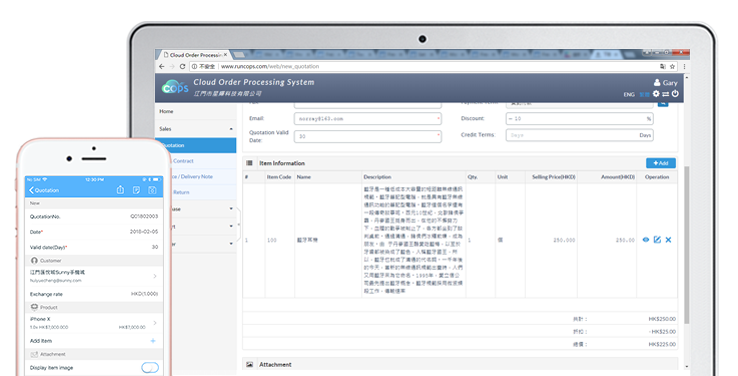Viewport: 738px width, 376px height.
Task: Open iPhone X product row chevron
Action: pos(155,323)
